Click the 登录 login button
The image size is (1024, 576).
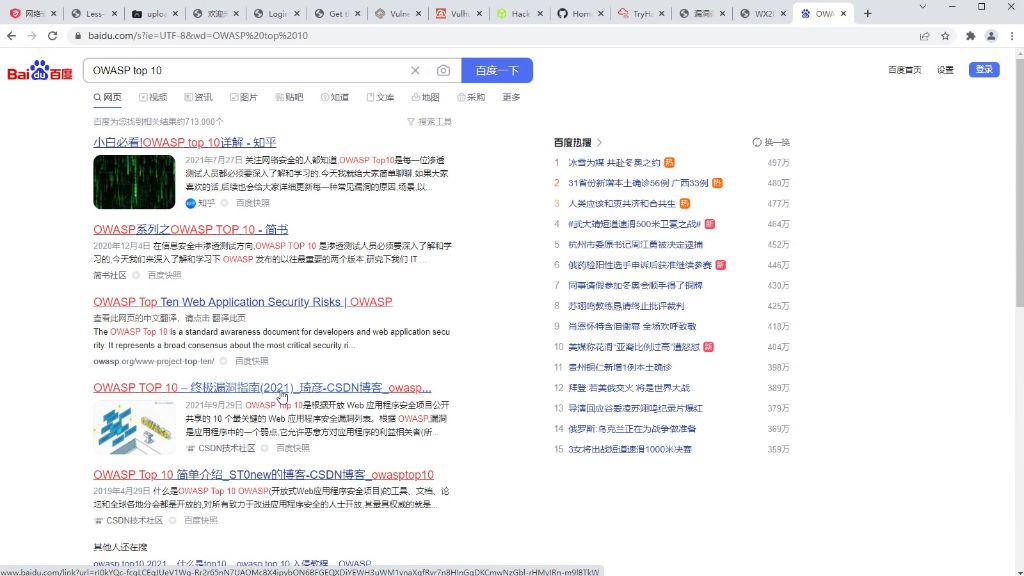pos(984,70)
